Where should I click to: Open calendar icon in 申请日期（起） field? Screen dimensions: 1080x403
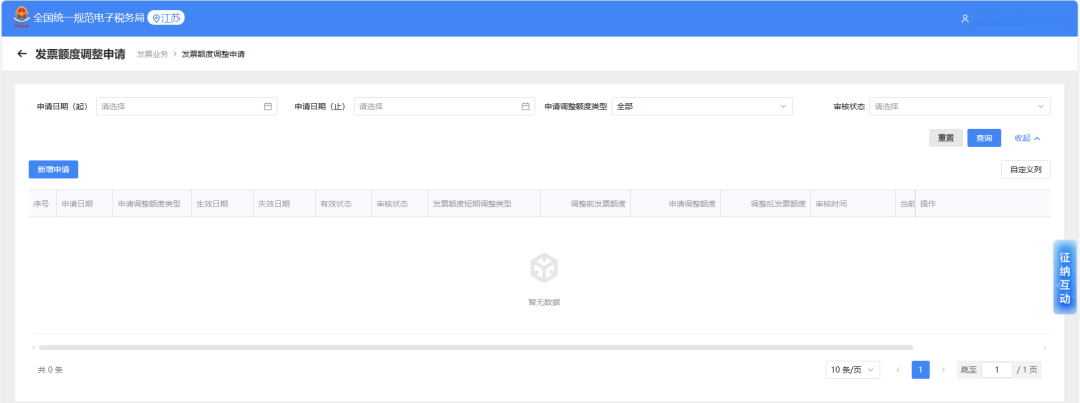tap(267, 106)
